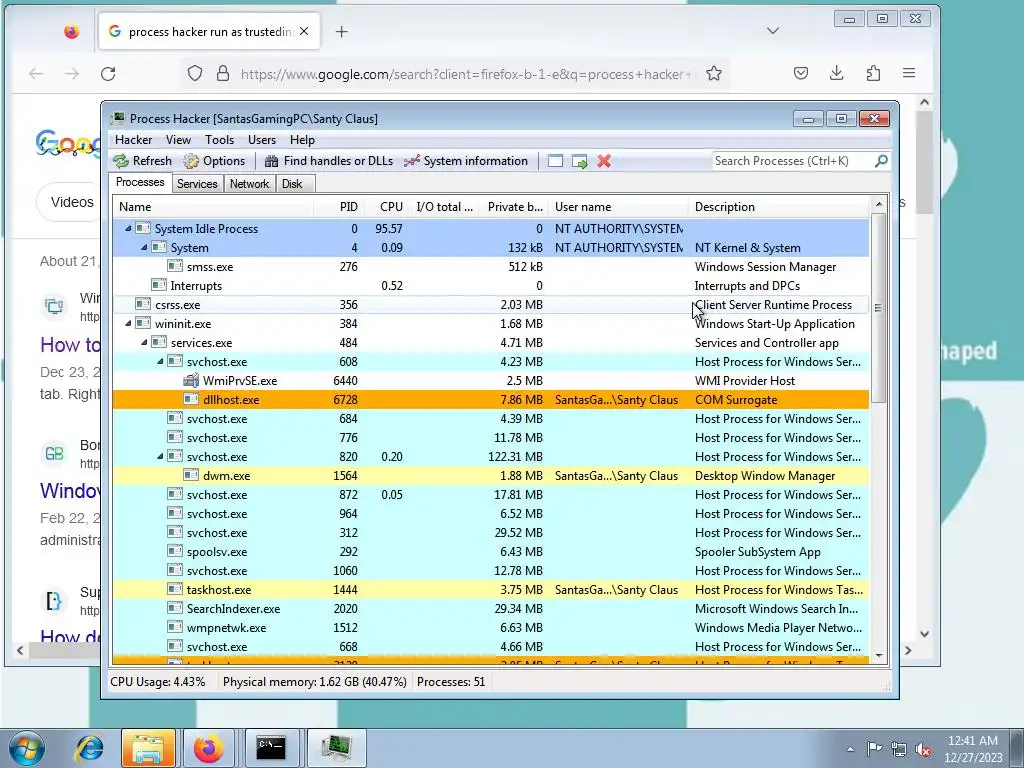Sort by the CPU column header
Viewport: 1024px width, 768px height.
[x=386, y=207]
